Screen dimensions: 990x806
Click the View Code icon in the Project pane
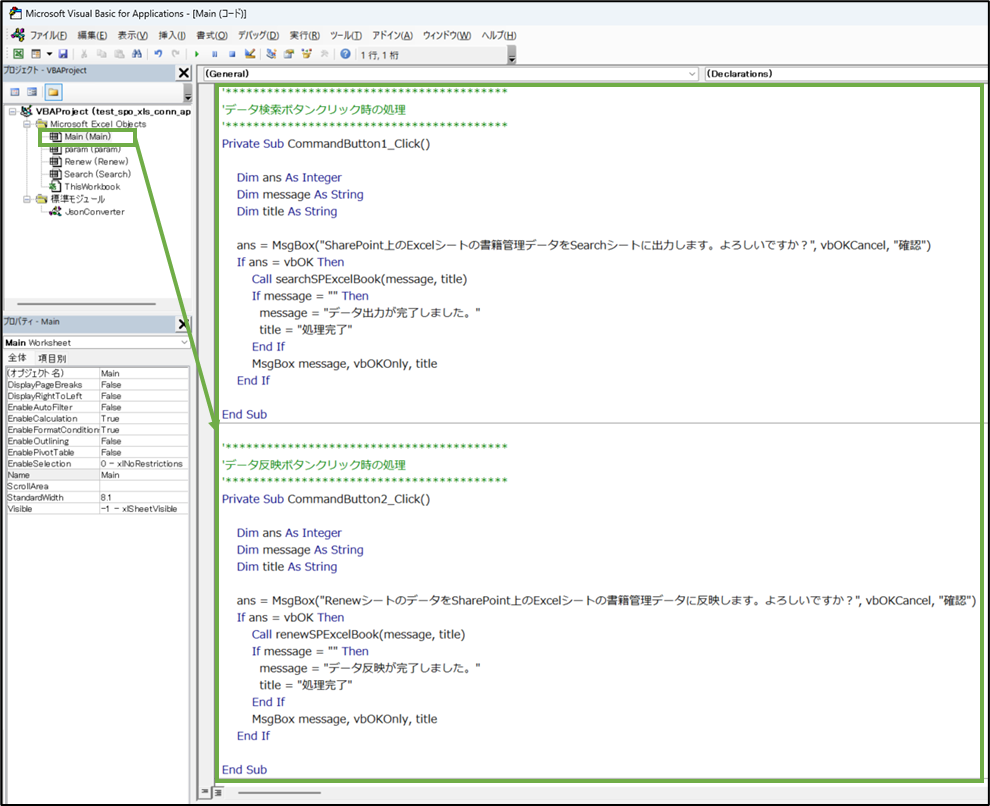click(15, 92)
